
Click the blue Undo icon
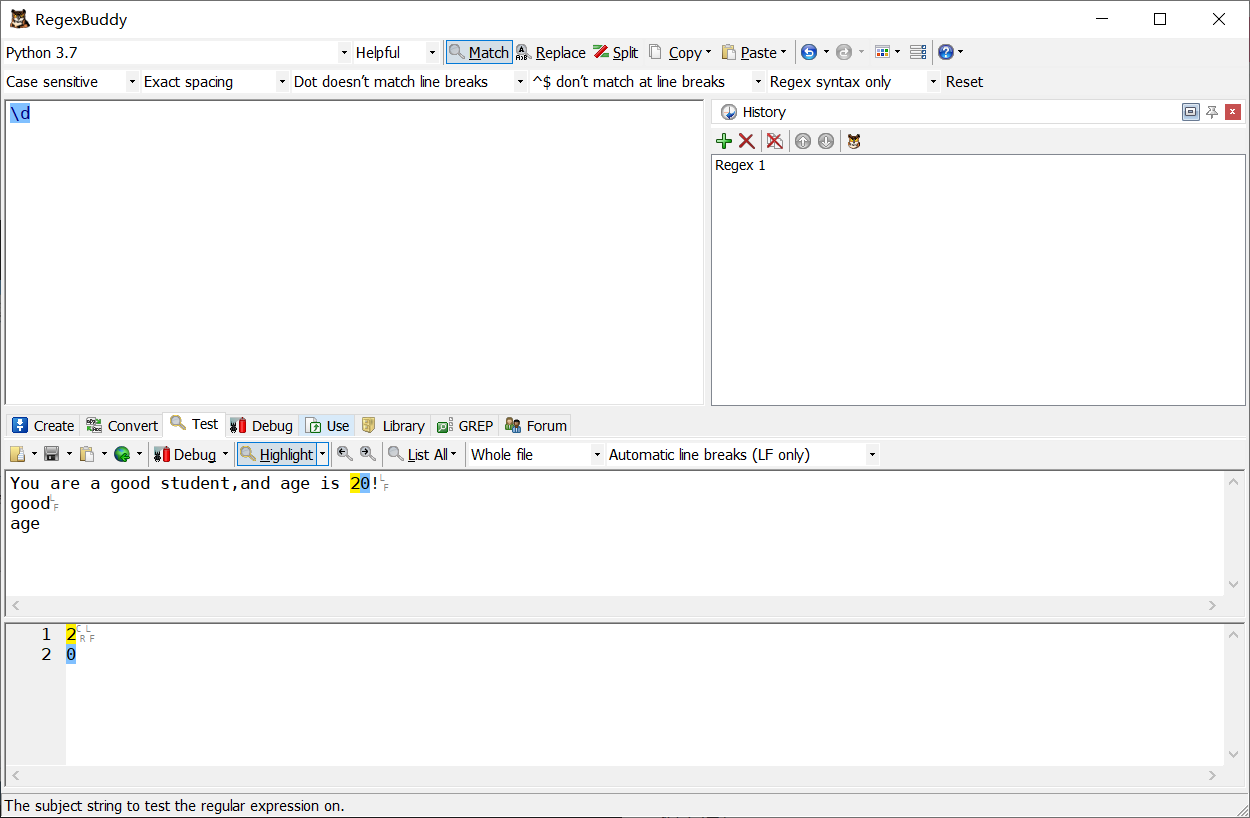coord(809,52)
